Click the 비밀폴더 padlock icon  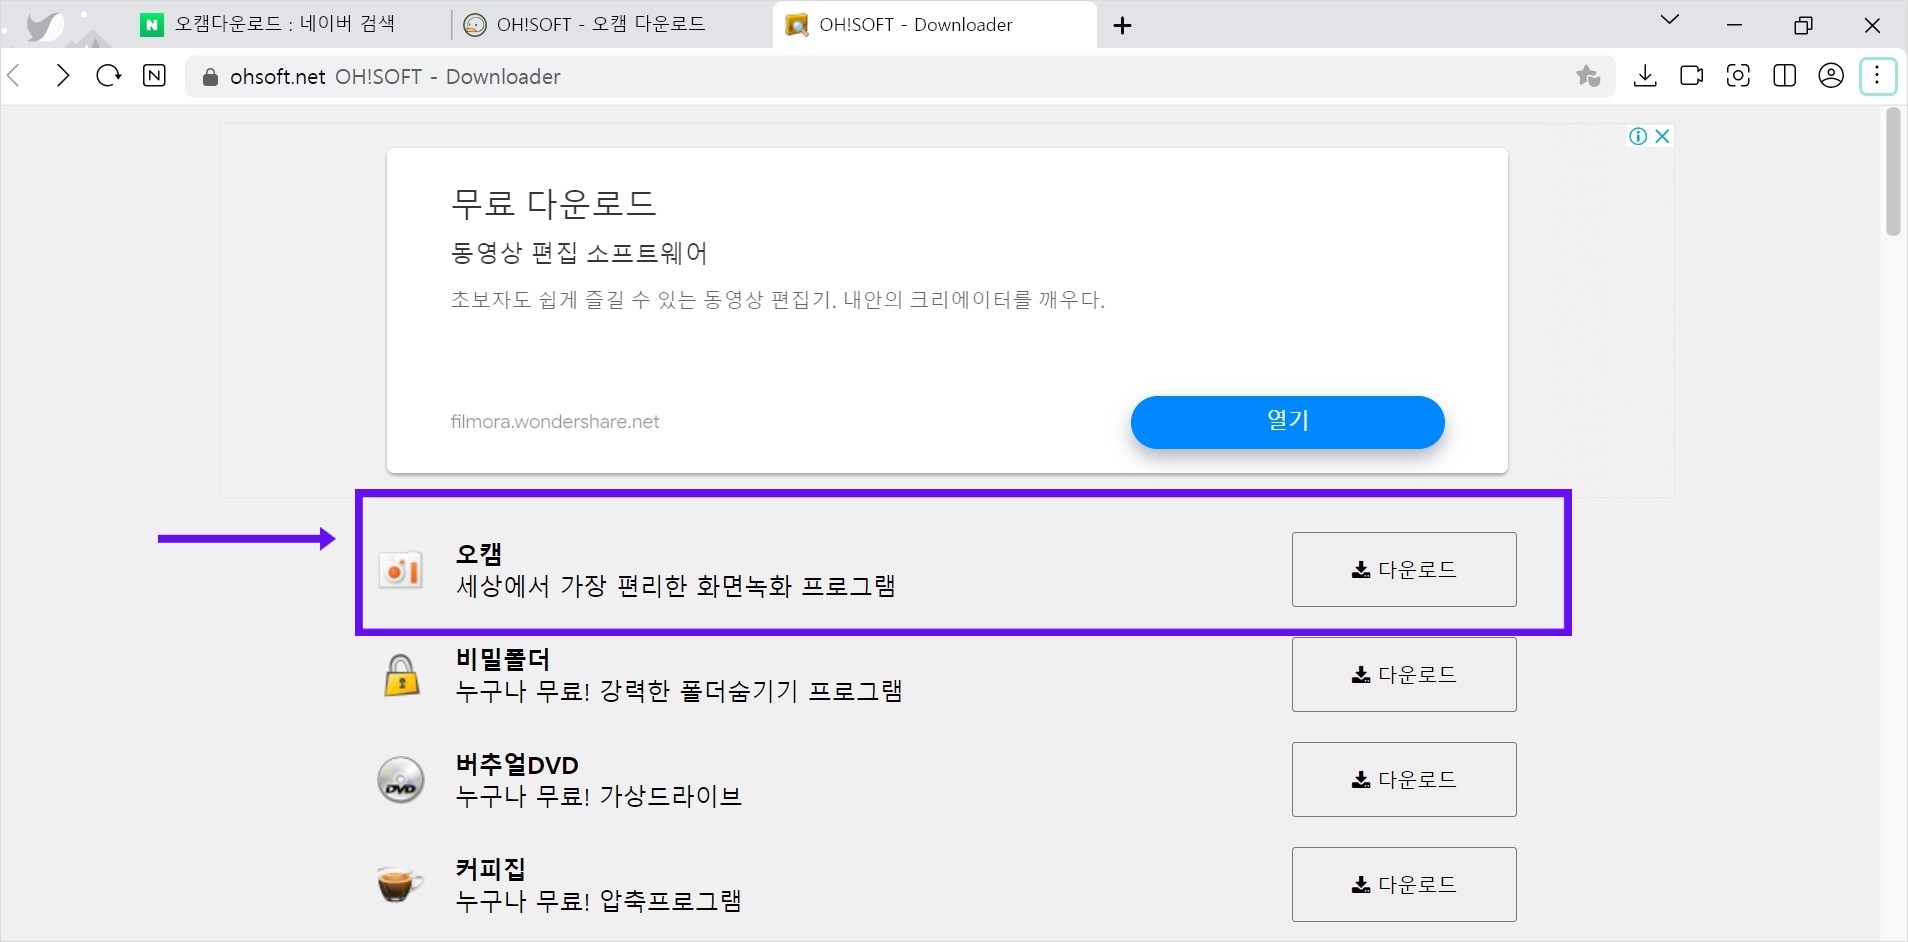[x=401, y=675]
